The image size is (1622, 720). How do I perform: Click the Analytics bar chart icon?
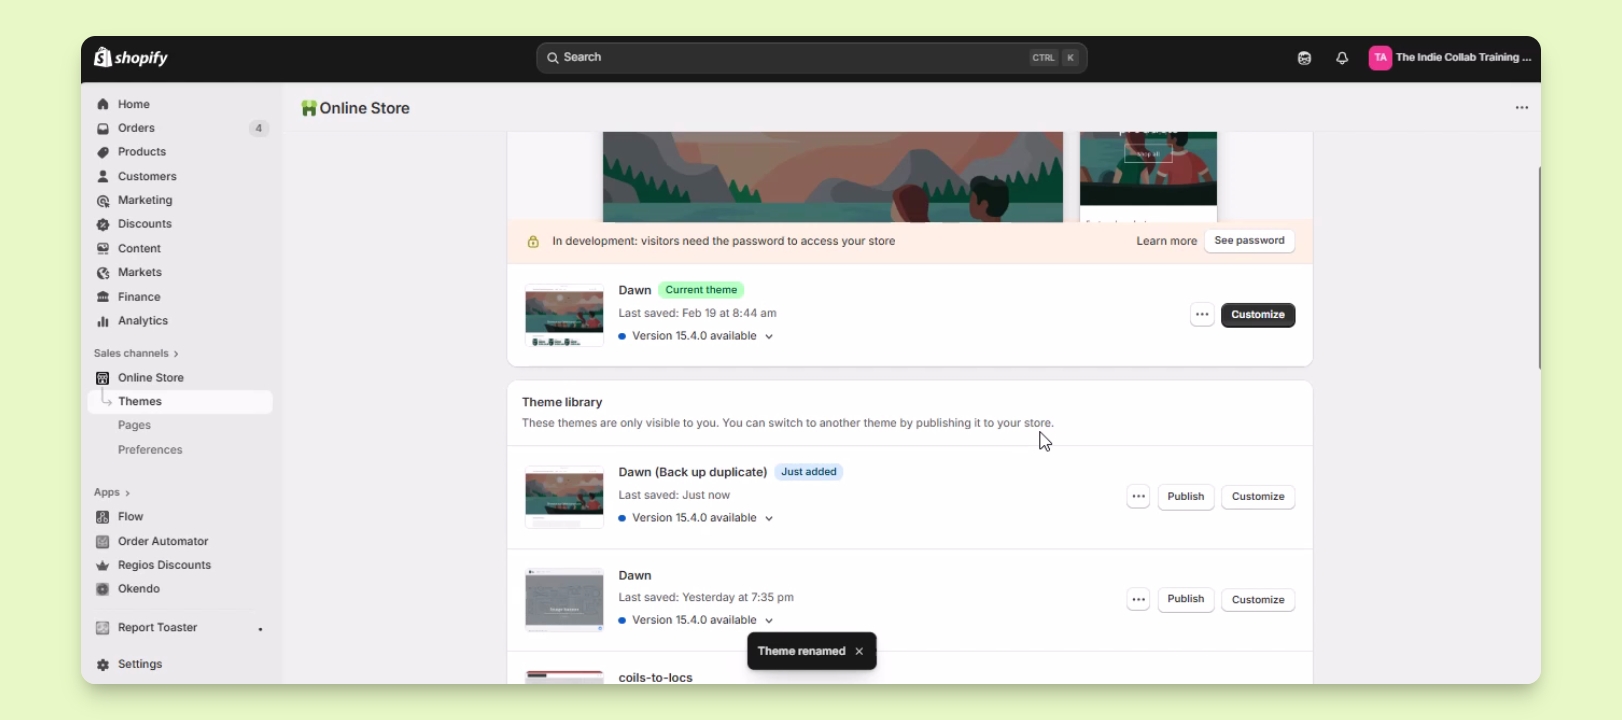(103, 321)
